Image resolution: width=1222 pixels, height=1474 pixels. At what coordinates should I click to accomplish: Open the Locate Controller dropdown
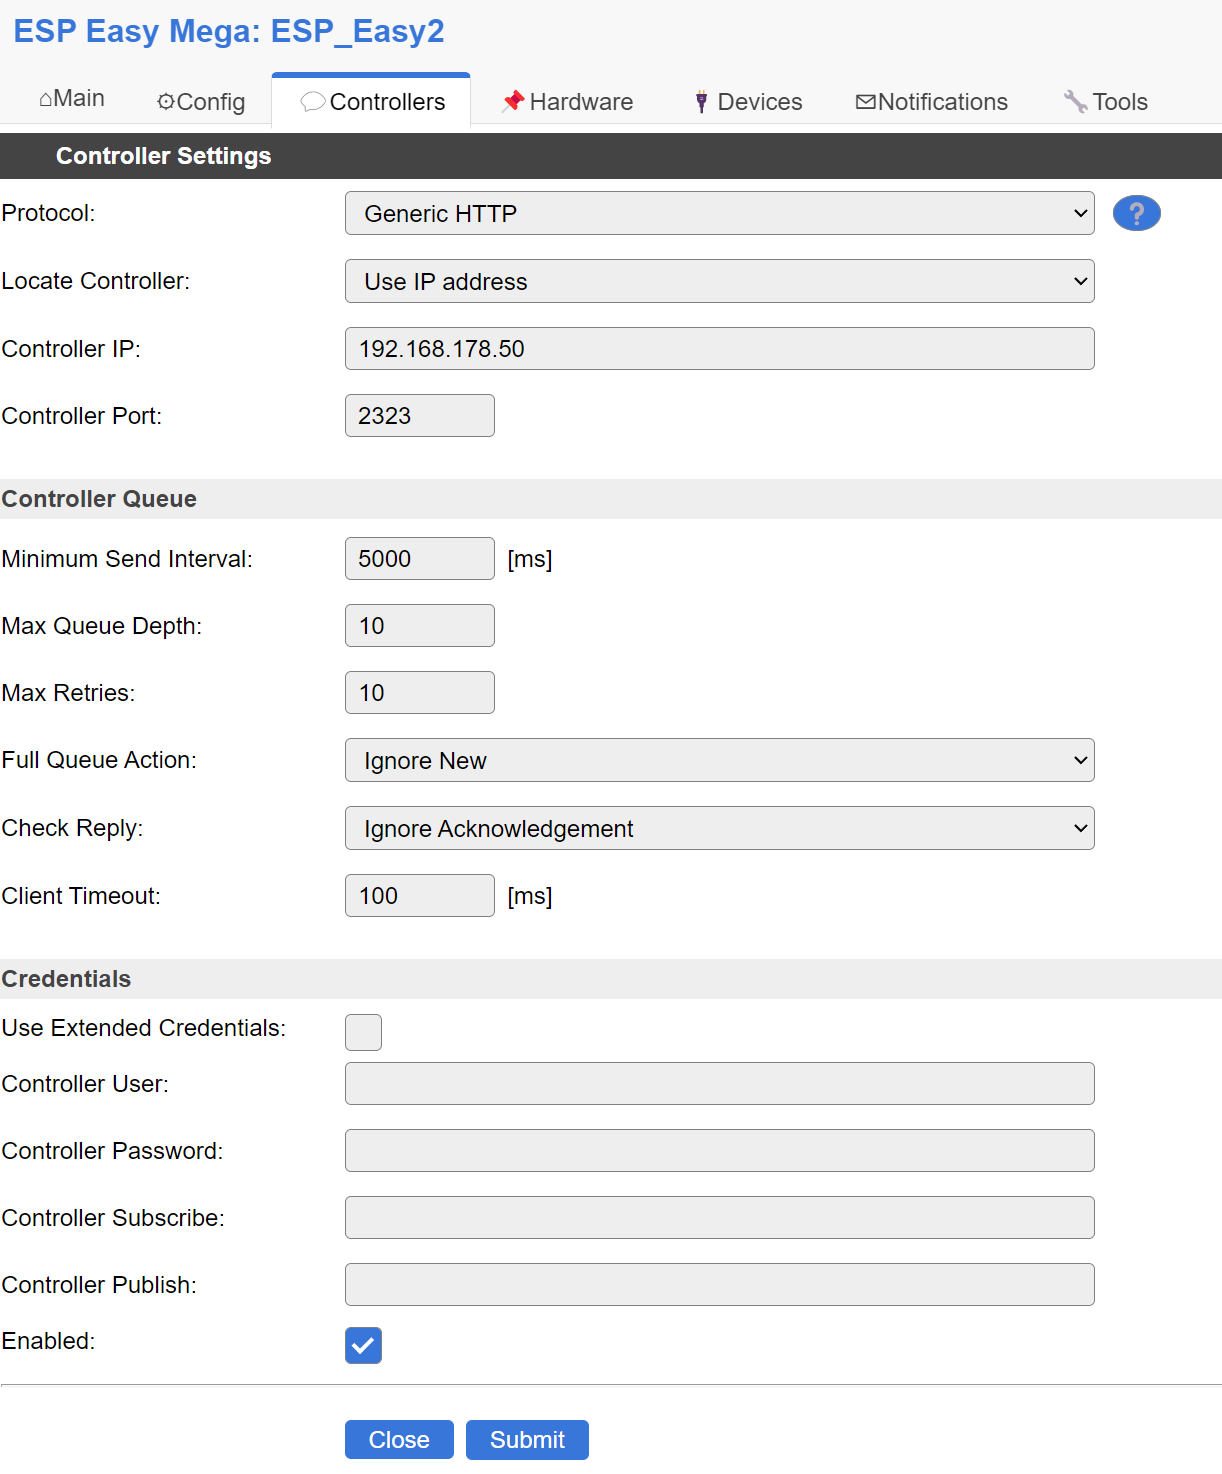720,281
